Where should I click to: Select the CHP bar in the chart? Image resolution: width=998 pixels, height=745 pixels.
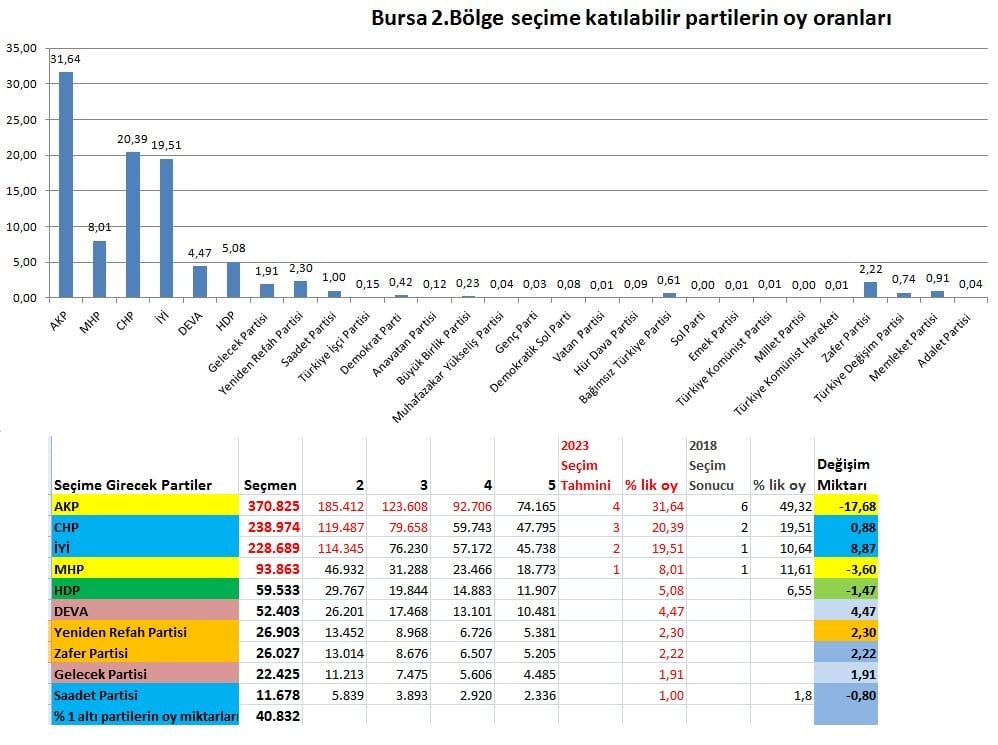click(x=133, y=225)
